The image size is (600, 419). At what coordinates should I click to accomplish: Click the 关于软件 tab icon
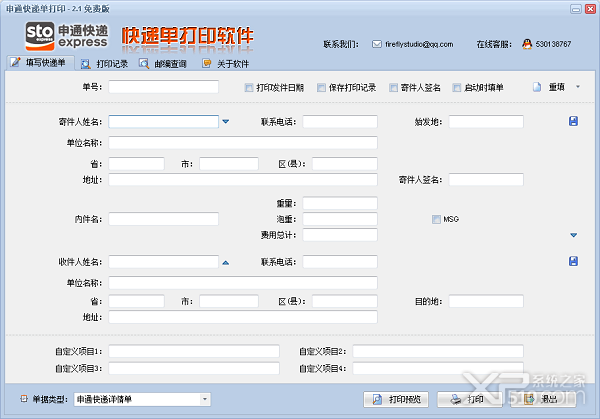point(207,63)
